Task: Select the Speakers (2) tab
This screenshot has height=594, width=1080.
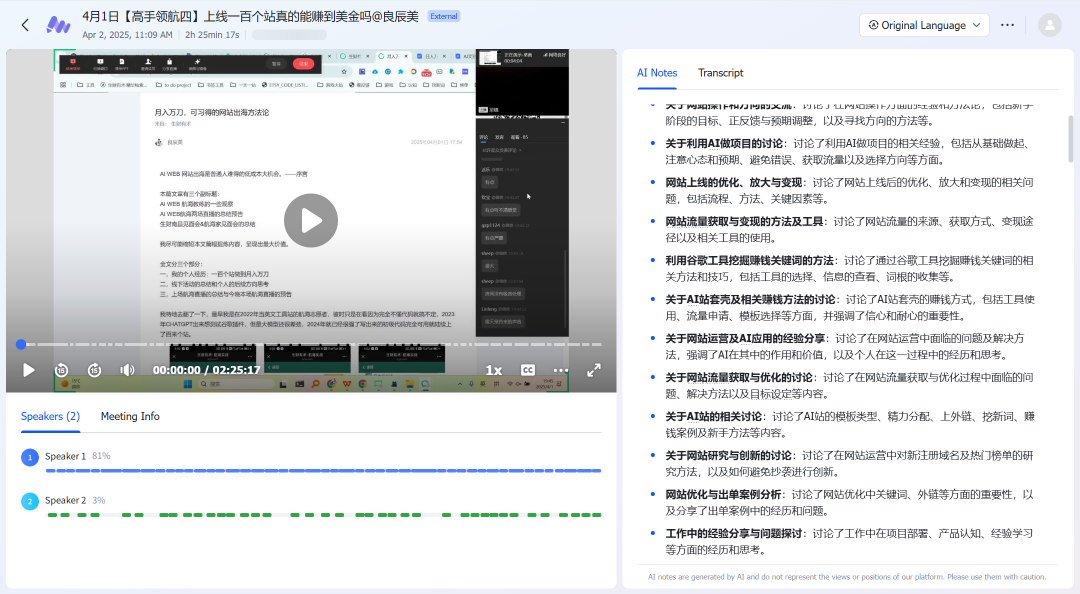Action: (x=50, y=416)
